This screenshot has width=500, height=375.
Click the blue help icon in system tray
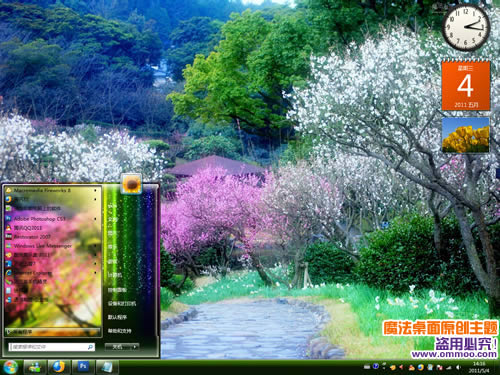[376, 366]
